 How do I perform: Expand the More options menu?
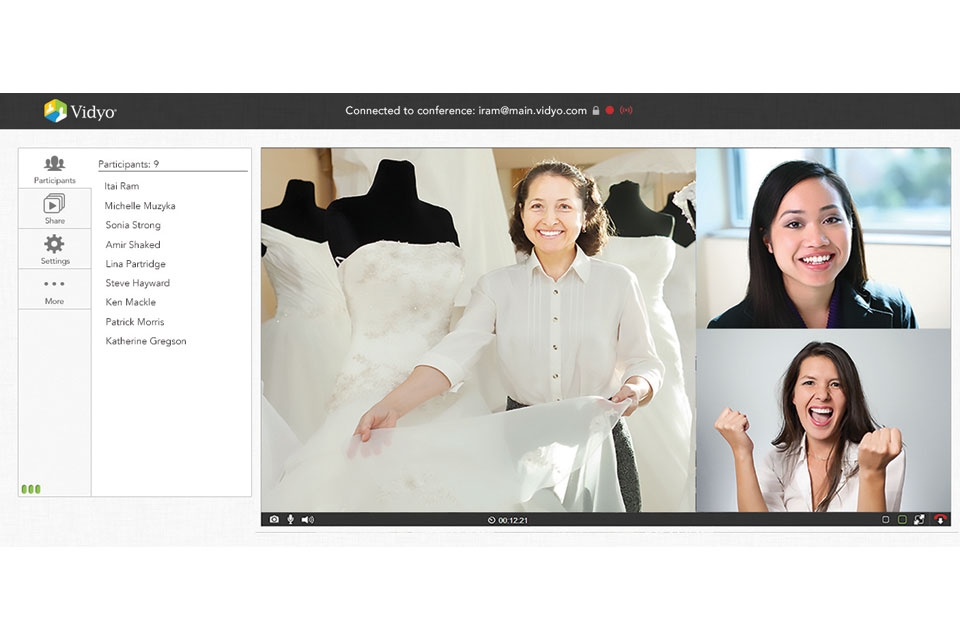click(54, 290)
